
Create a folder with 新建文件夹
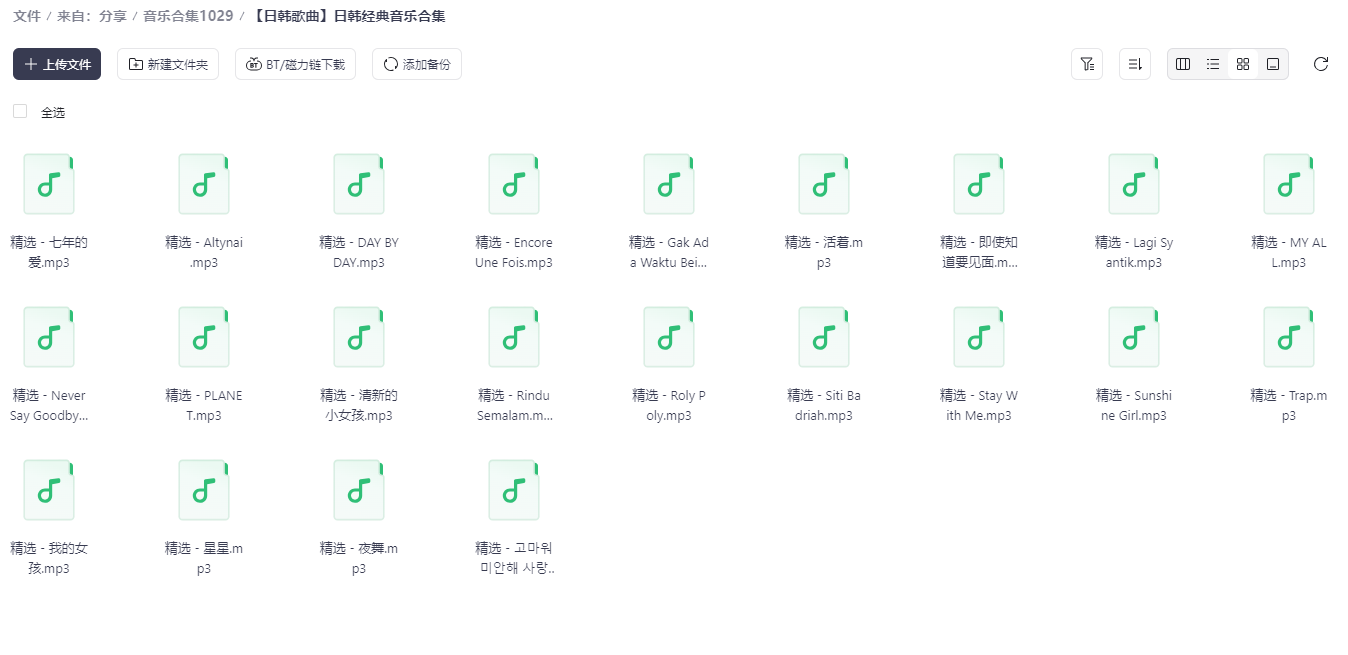click(167, 64)
